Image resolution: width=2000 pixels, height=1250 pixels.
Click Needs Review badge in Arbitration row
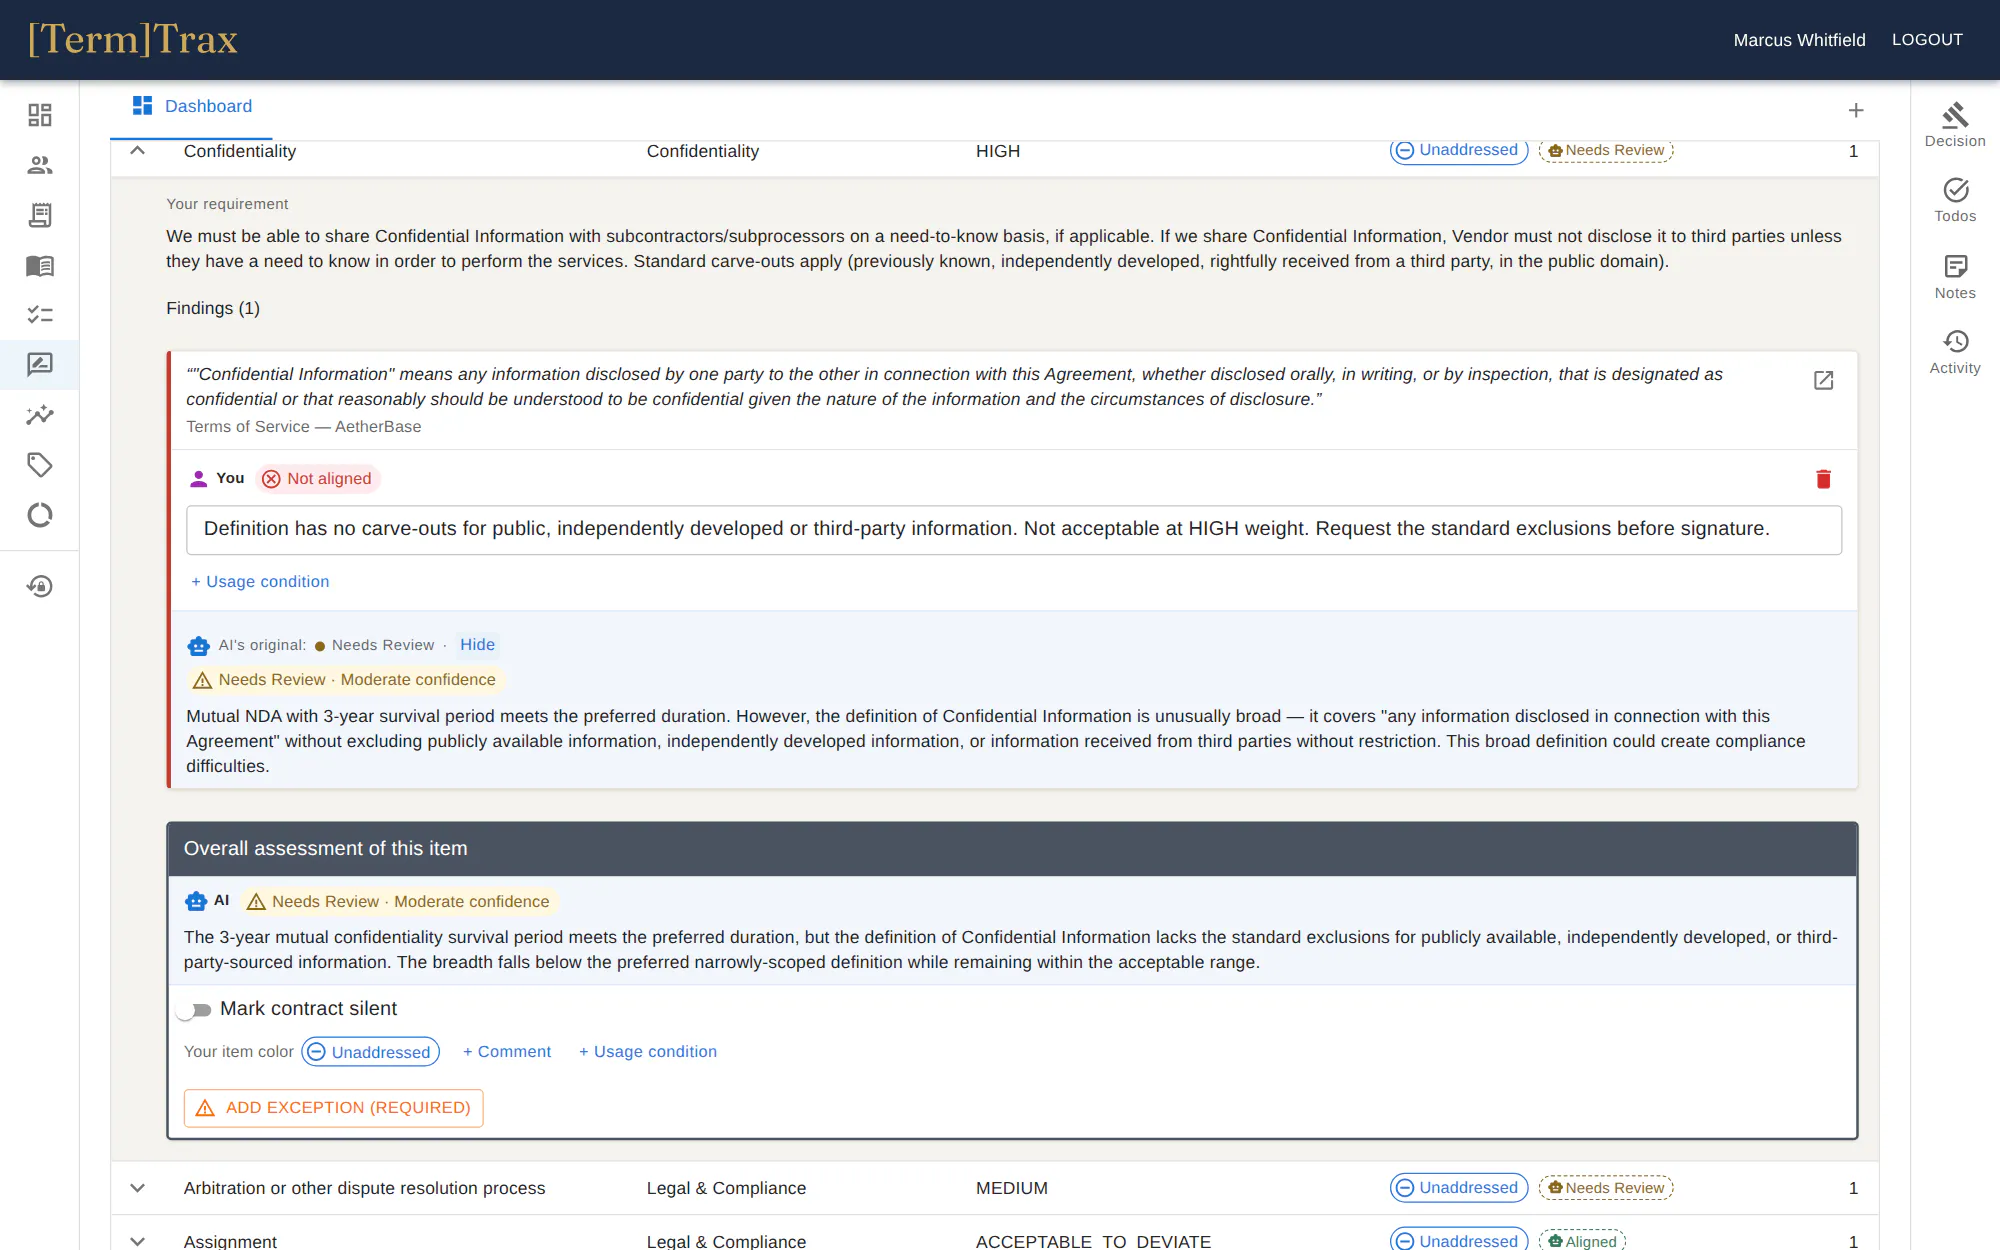tap(1606, 1188)
